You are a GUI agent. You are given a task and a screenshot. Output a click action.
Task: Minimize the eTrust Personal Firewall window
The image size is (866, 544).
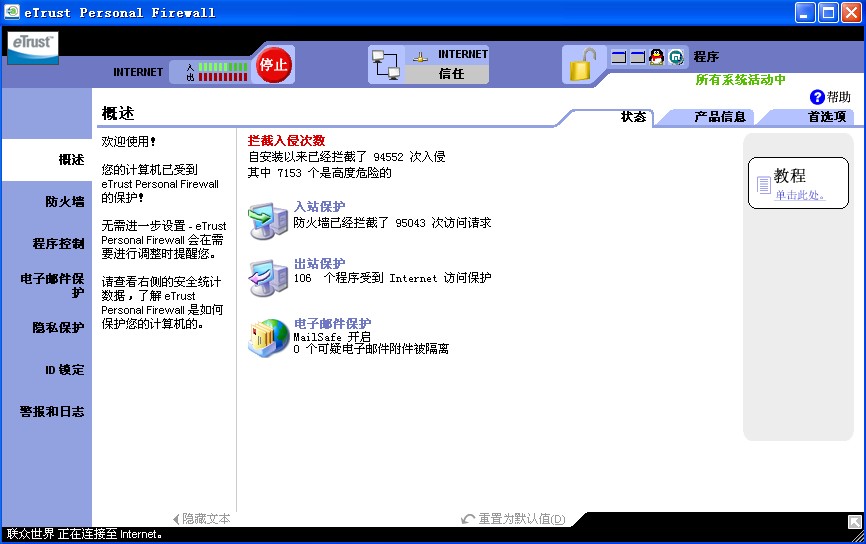point(805,12)
